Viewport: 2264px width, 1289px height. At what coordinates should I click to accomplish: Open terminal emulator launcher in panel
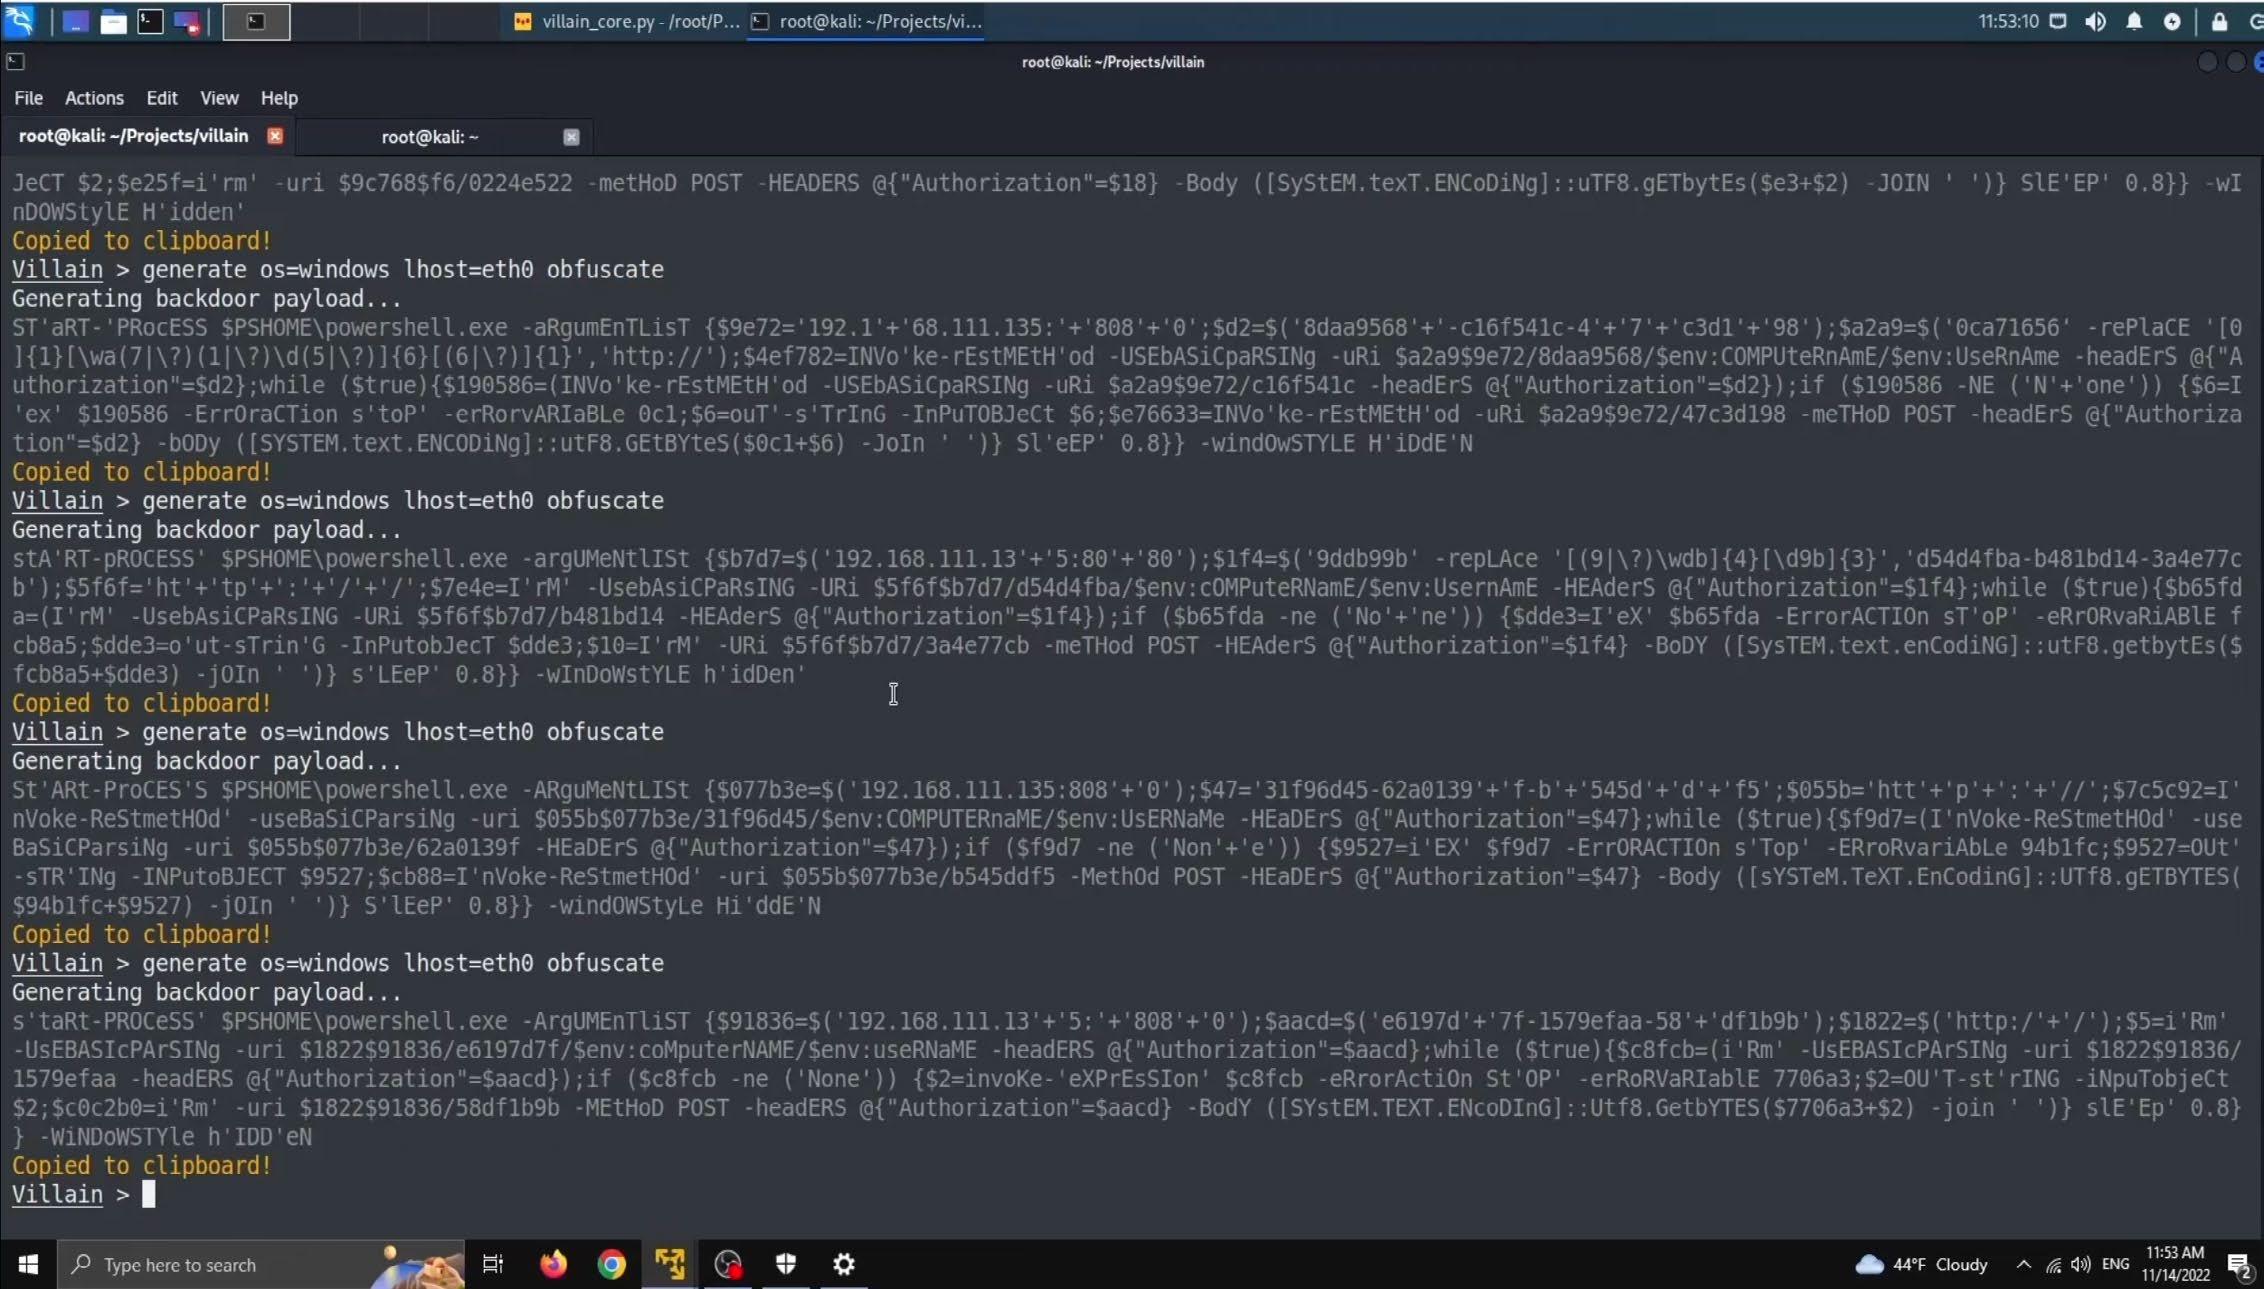point(150,22)
